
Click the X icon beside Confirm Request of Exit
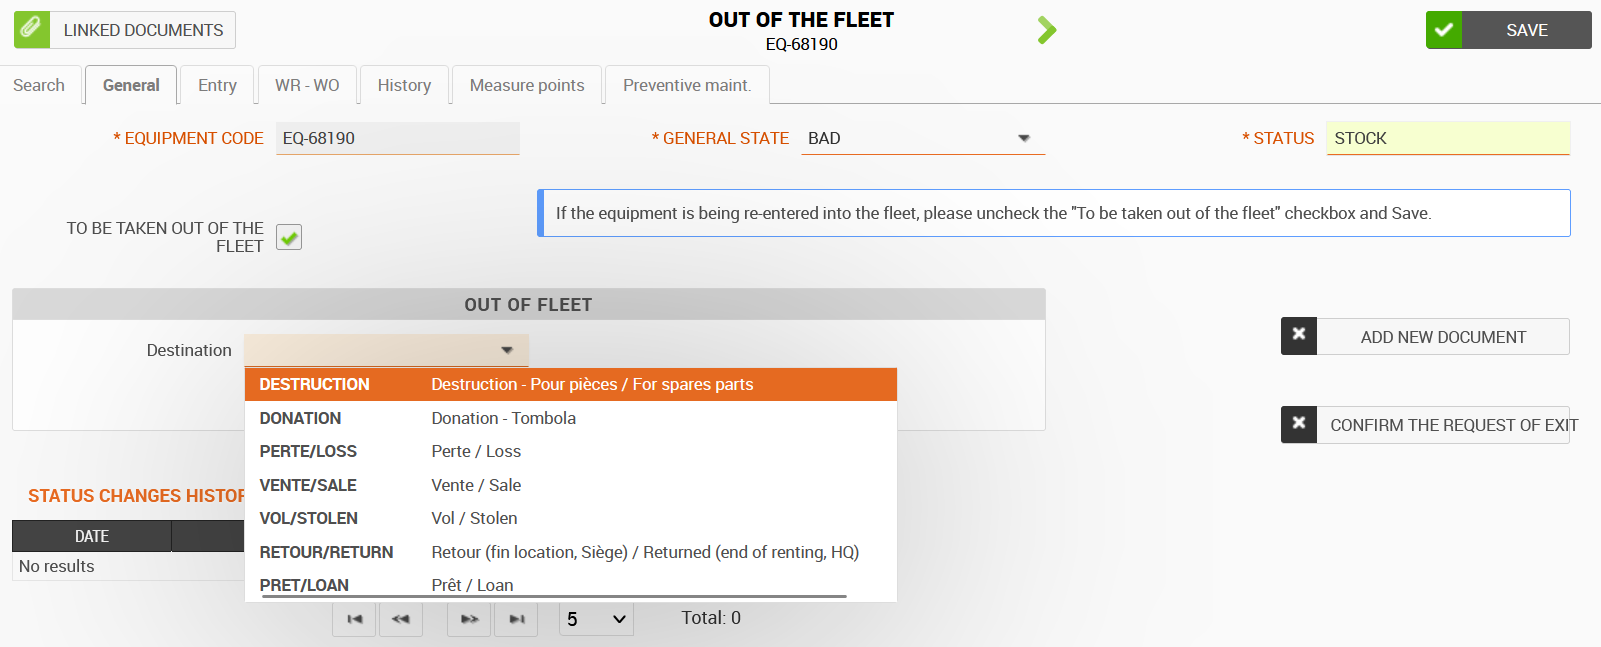click(x=1299, y=424)
